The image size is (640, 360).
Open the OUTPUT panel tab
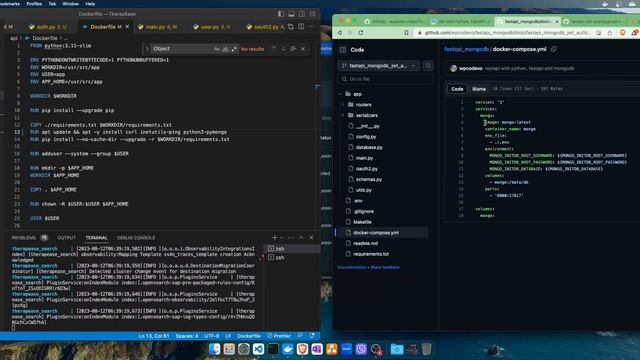(x=67, y=238)
